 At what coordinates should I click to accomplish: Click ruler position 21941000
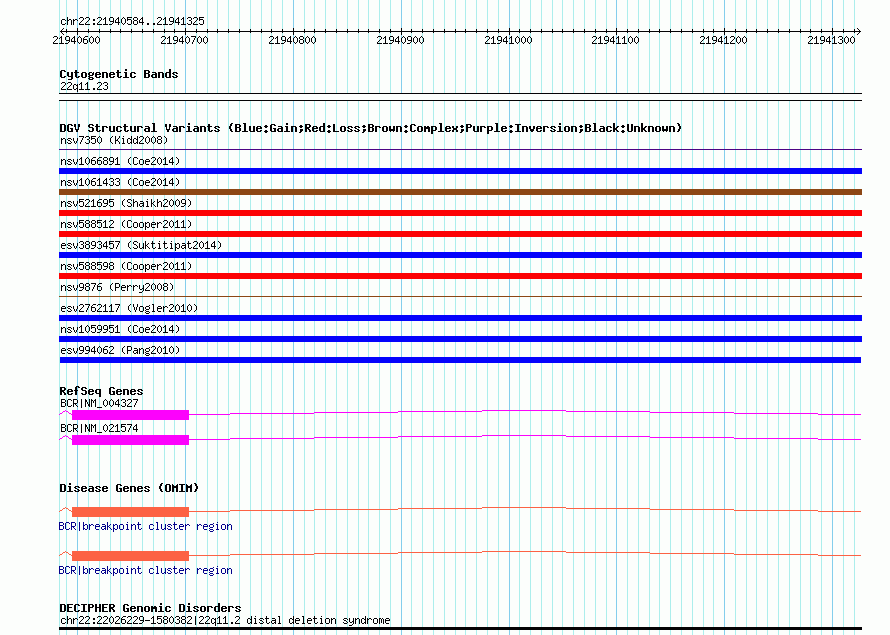pos(508,40)
